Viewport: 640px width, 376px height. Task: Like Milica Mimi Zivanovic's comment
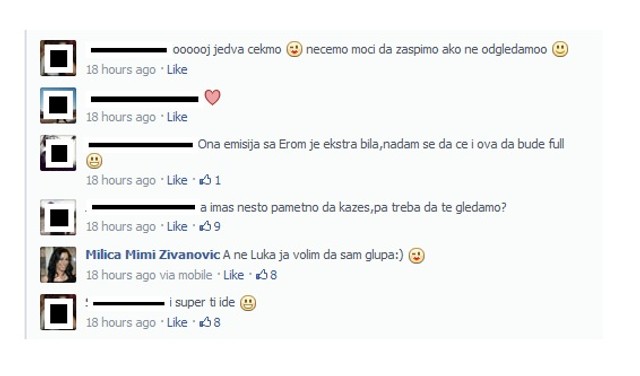click(x=233, y=275)
